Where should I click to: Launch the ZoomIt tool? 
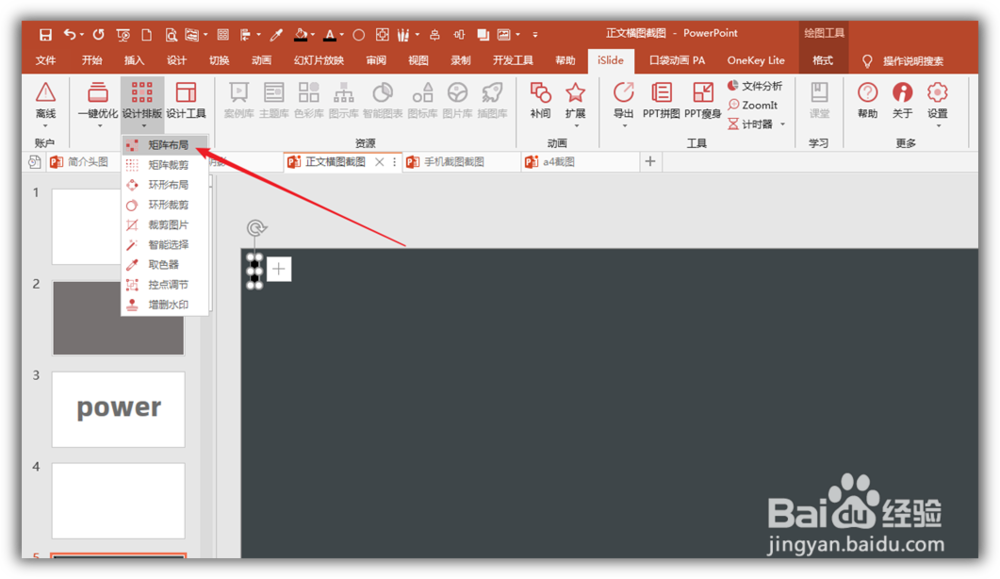coord(753,105)
